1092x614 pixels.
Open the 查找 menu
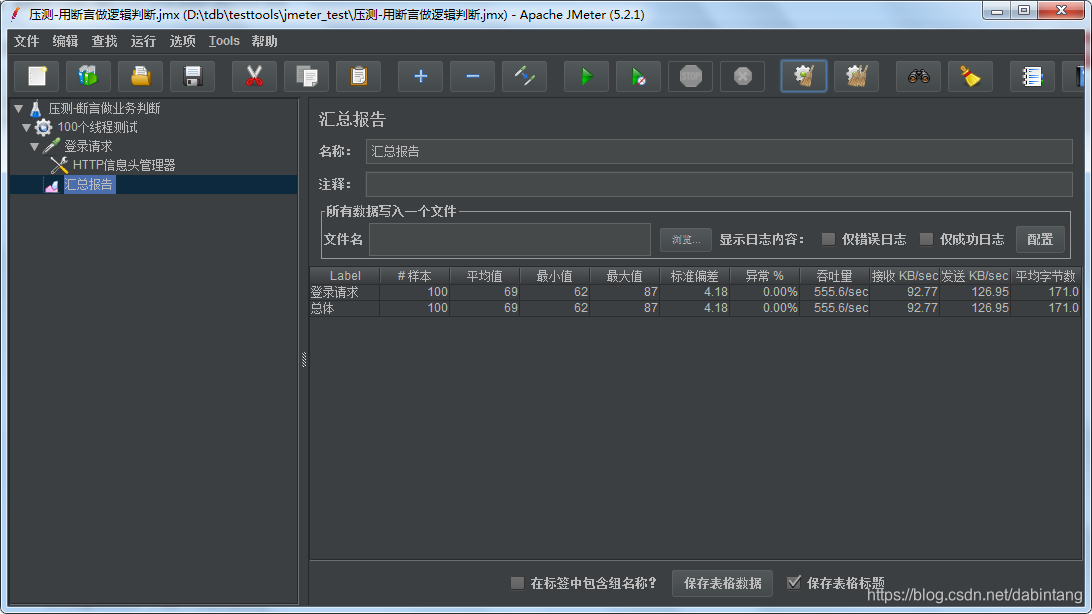tap(104, 41)
